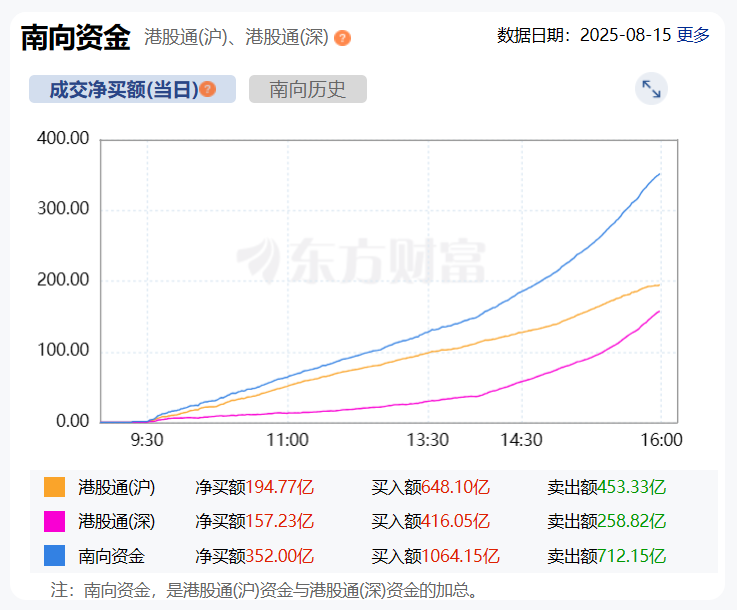
Task: Click 港股通(沪) sell amount 453.33亿
Action: (632, 487)
